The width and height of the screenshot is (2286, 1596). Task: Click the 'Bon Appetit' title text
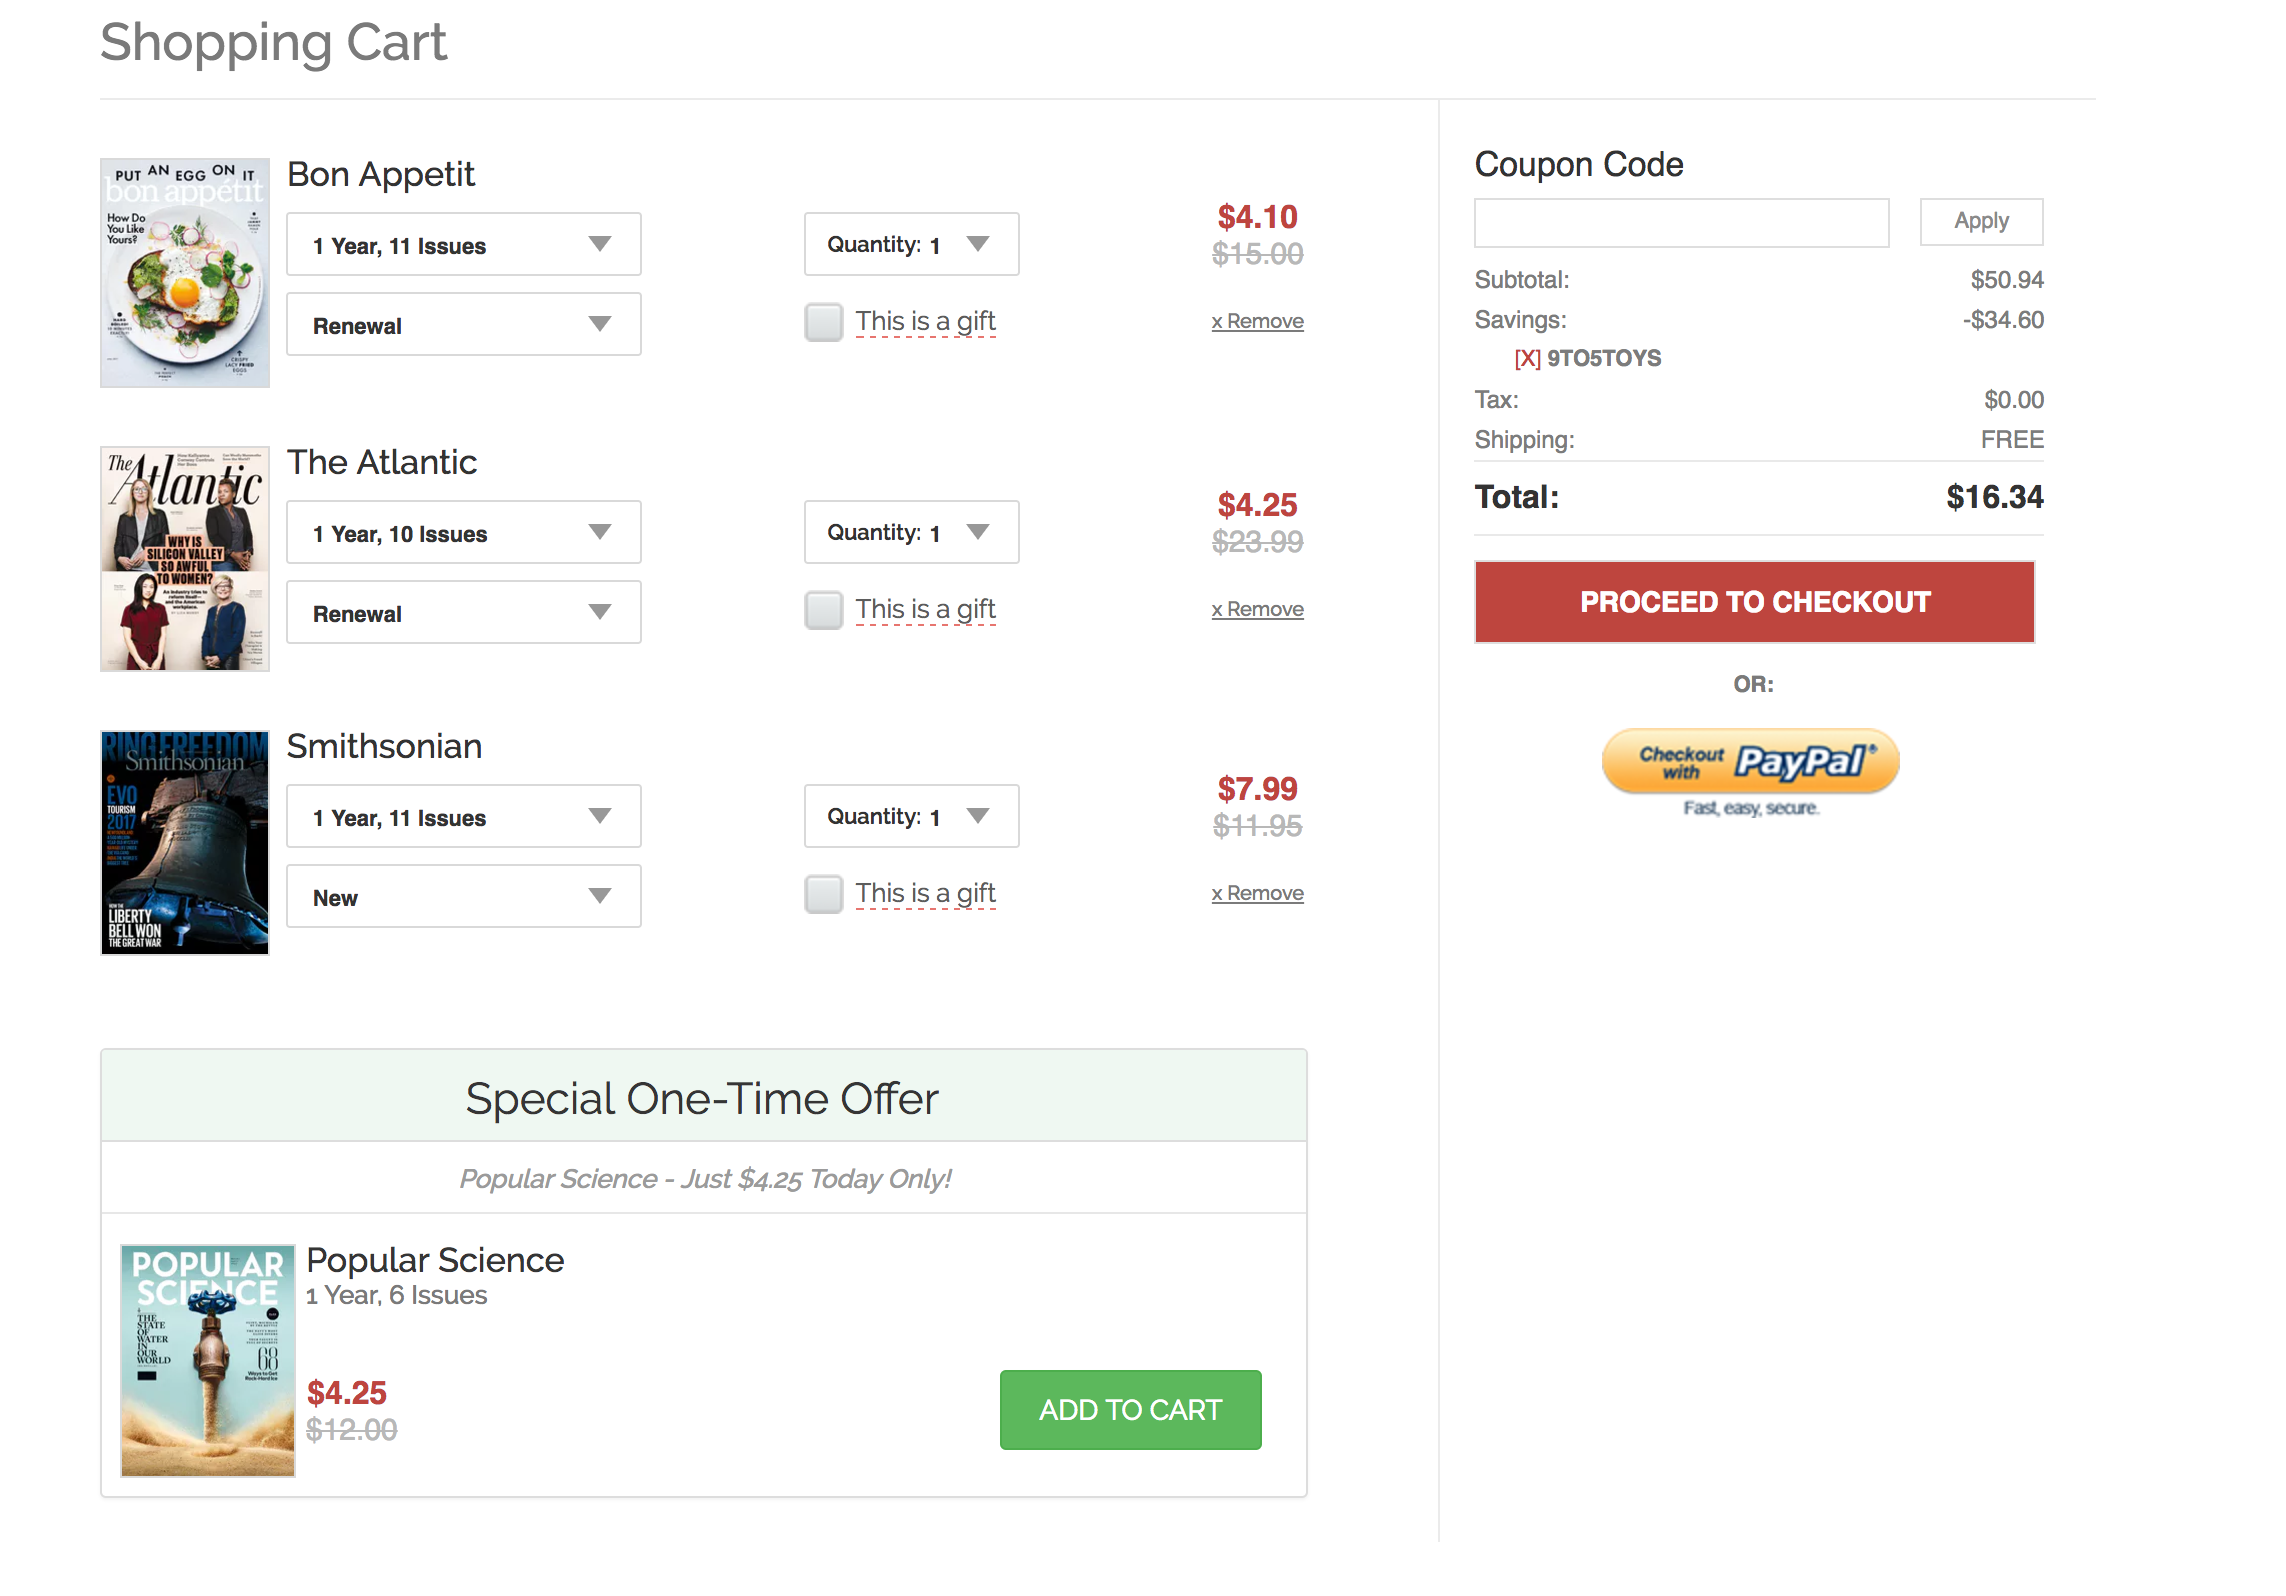pyautogui.click(x=381, y=174)
